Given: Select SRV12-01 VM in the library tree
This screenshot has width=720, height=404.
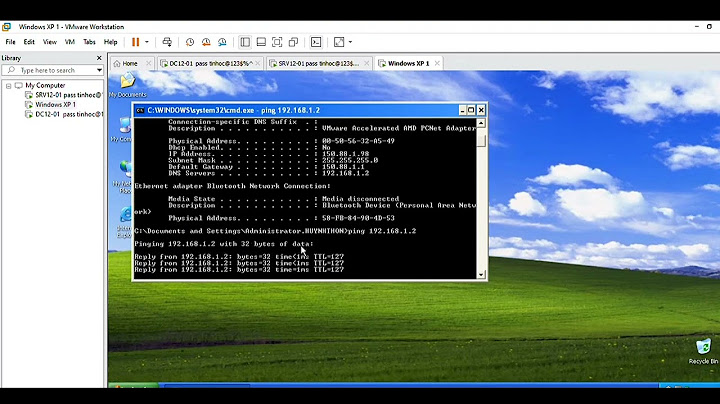Looking at the screenshot, I should point(68,95).
